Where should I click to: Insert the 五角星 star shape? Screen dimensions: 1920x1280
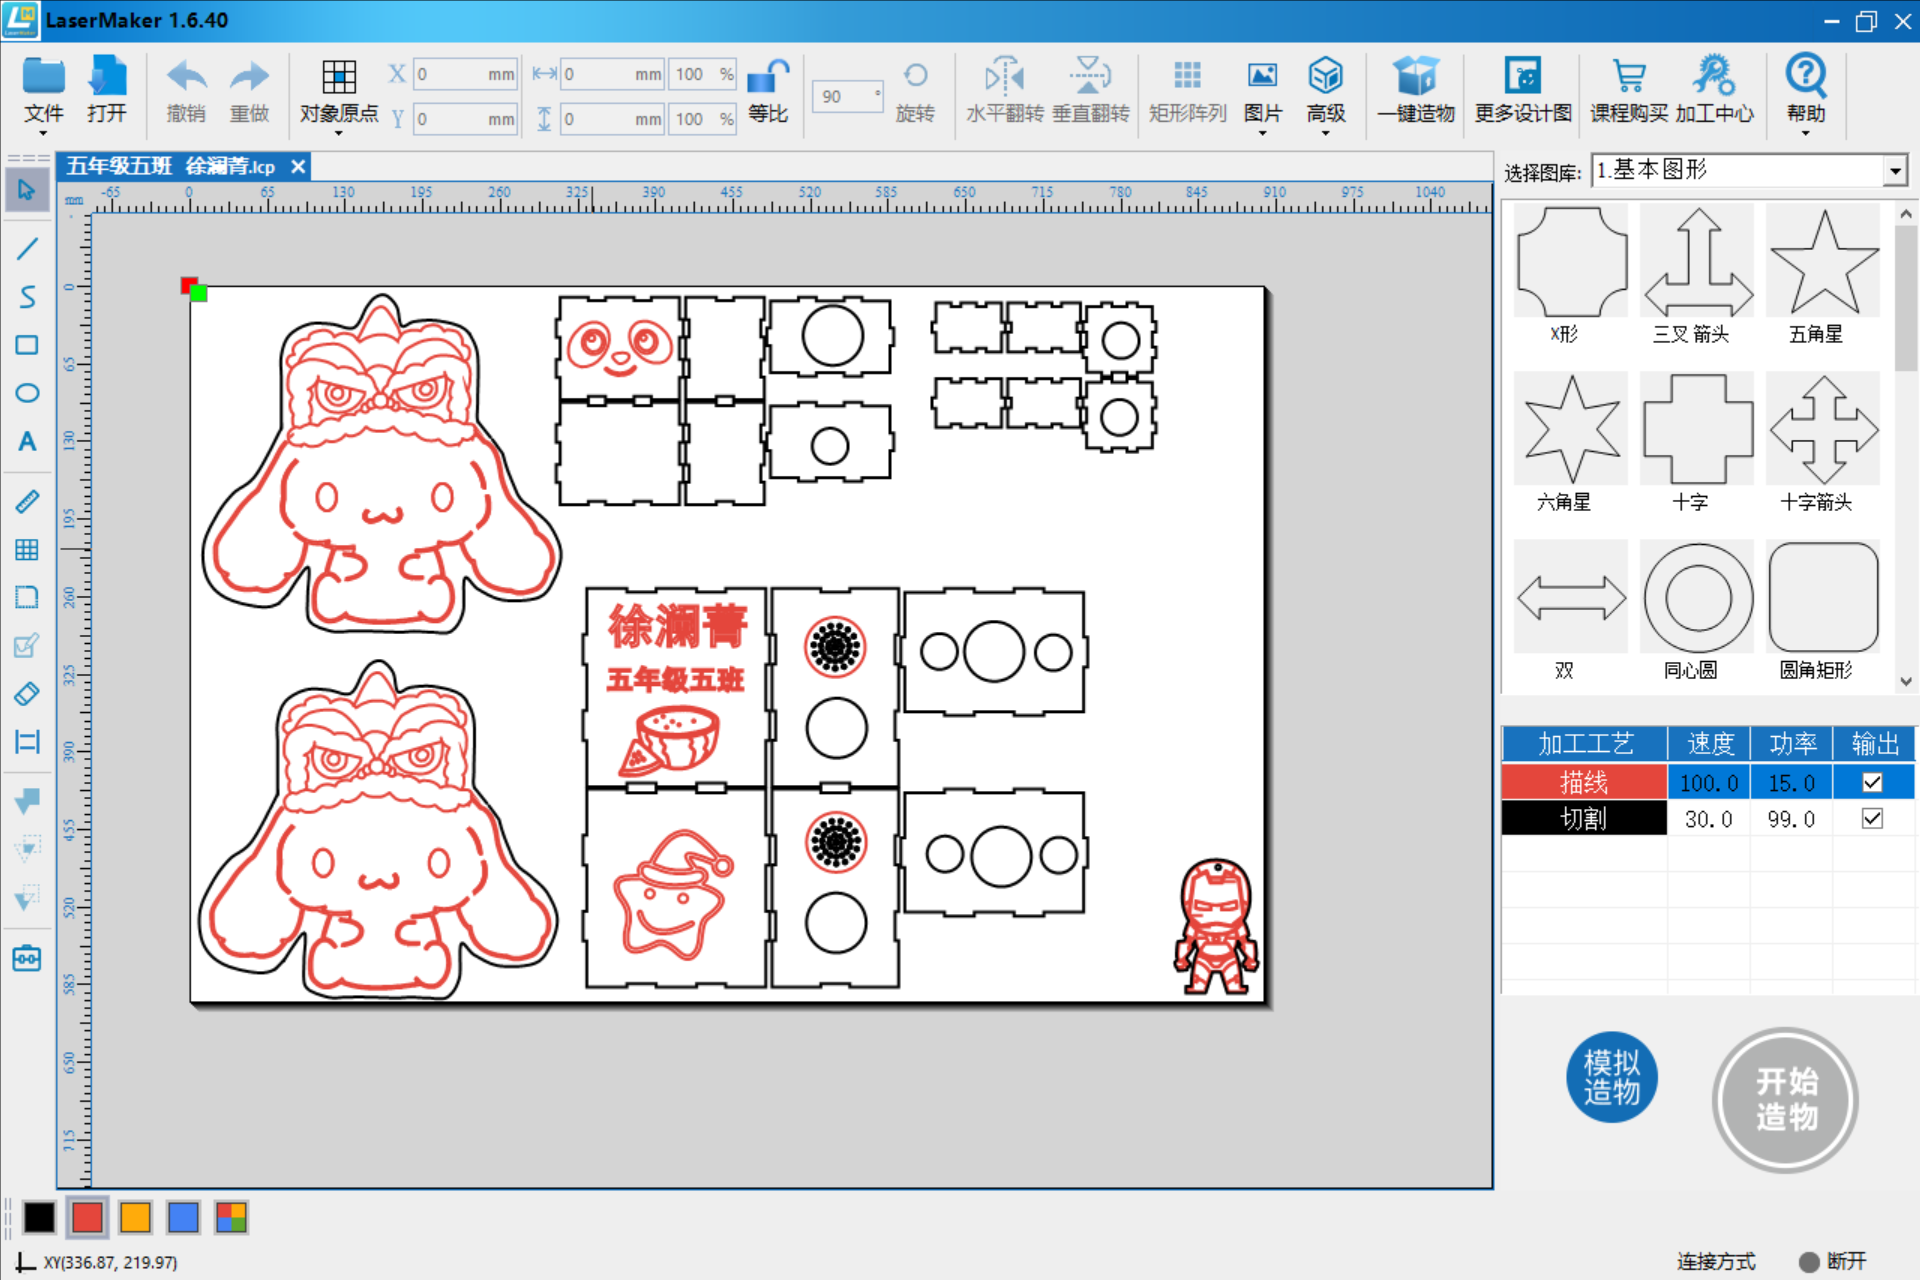(x=1823, y=262)
